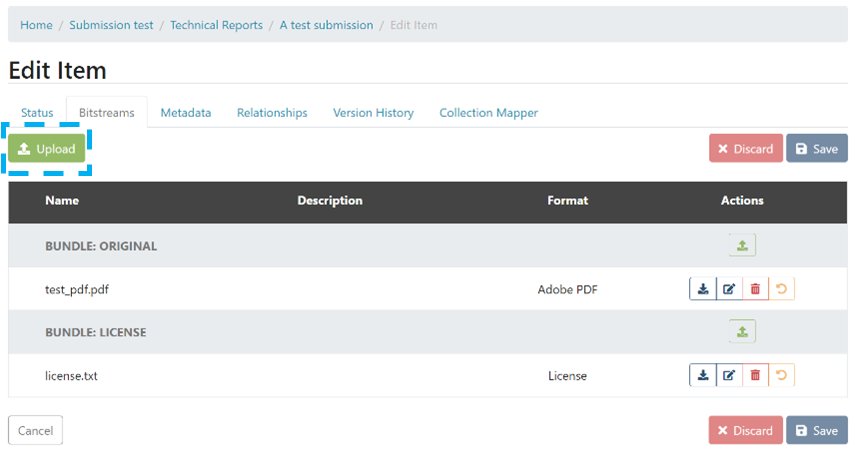Undo changes for license.txt
Screen dimensions: 855x459
[781, 375]
